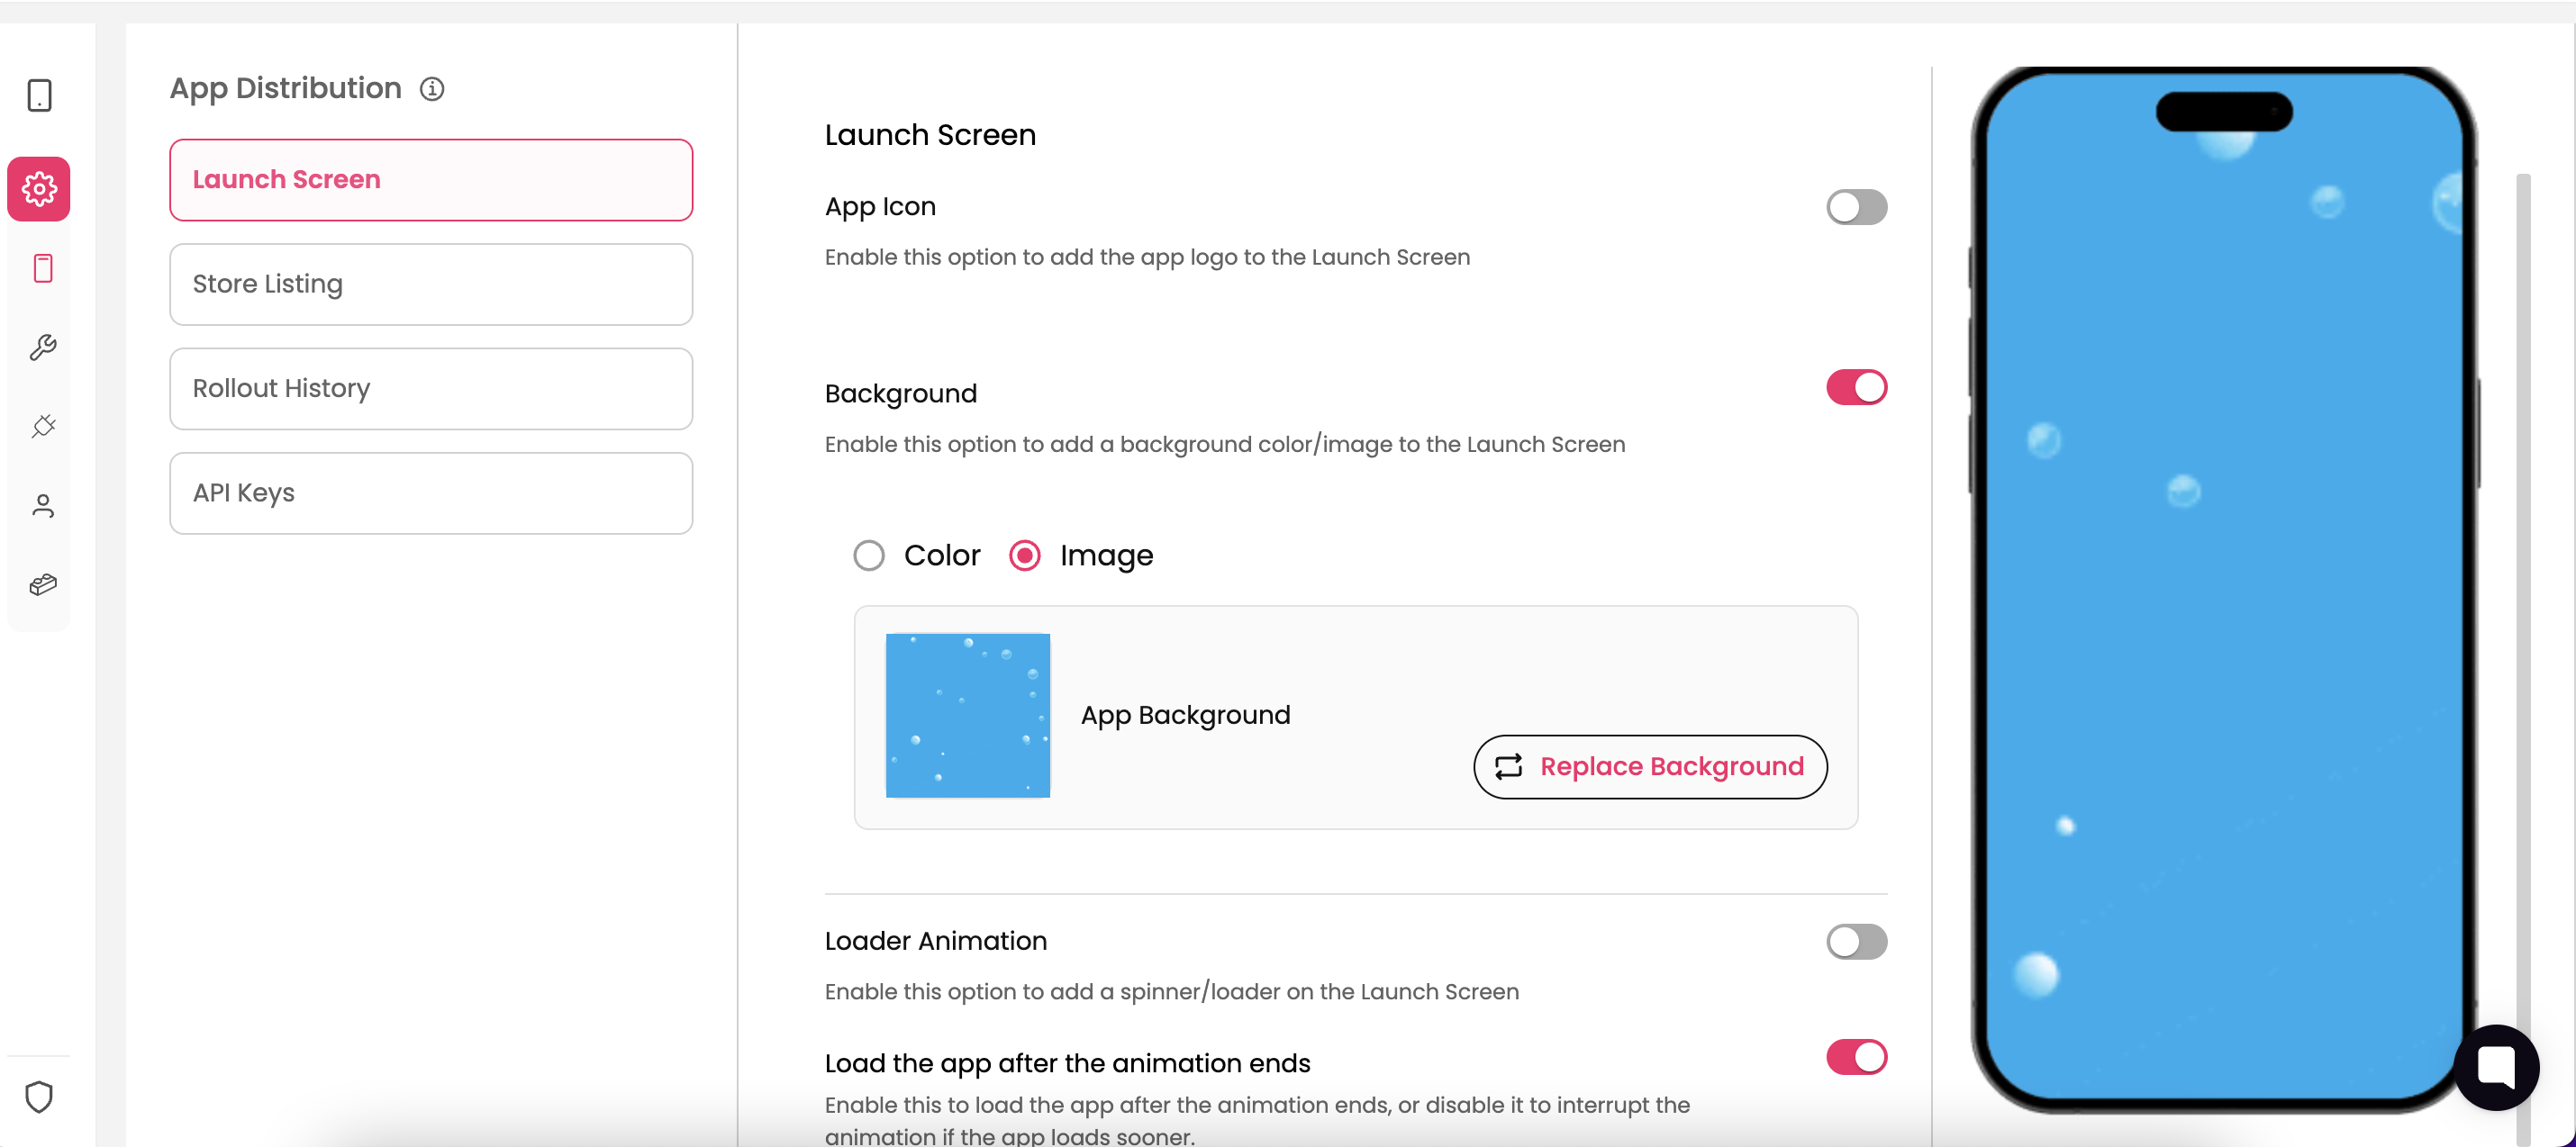
Task: Open the wrench tools sidebar icon
Action: (x=43, y=347)
